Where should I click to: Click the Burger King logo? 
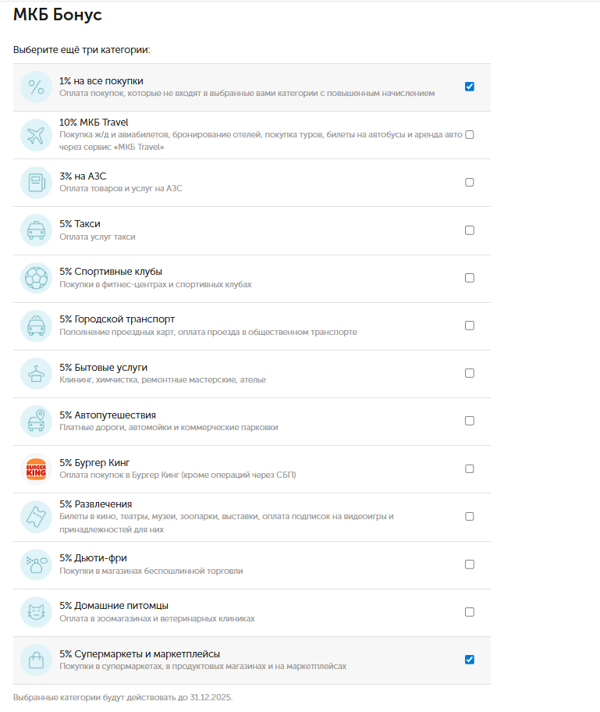(x=36, y=469)
